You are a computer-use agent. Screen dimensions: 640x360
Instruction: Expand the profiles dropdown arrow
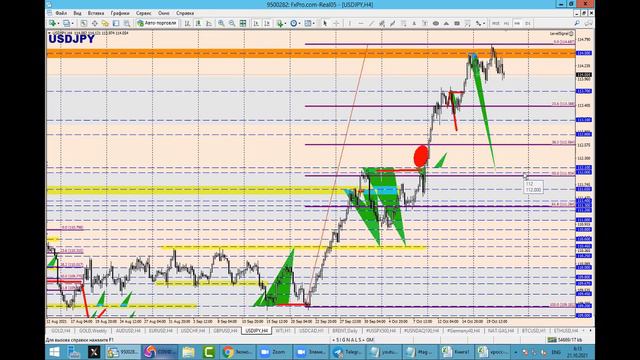(x=72, y=23)
